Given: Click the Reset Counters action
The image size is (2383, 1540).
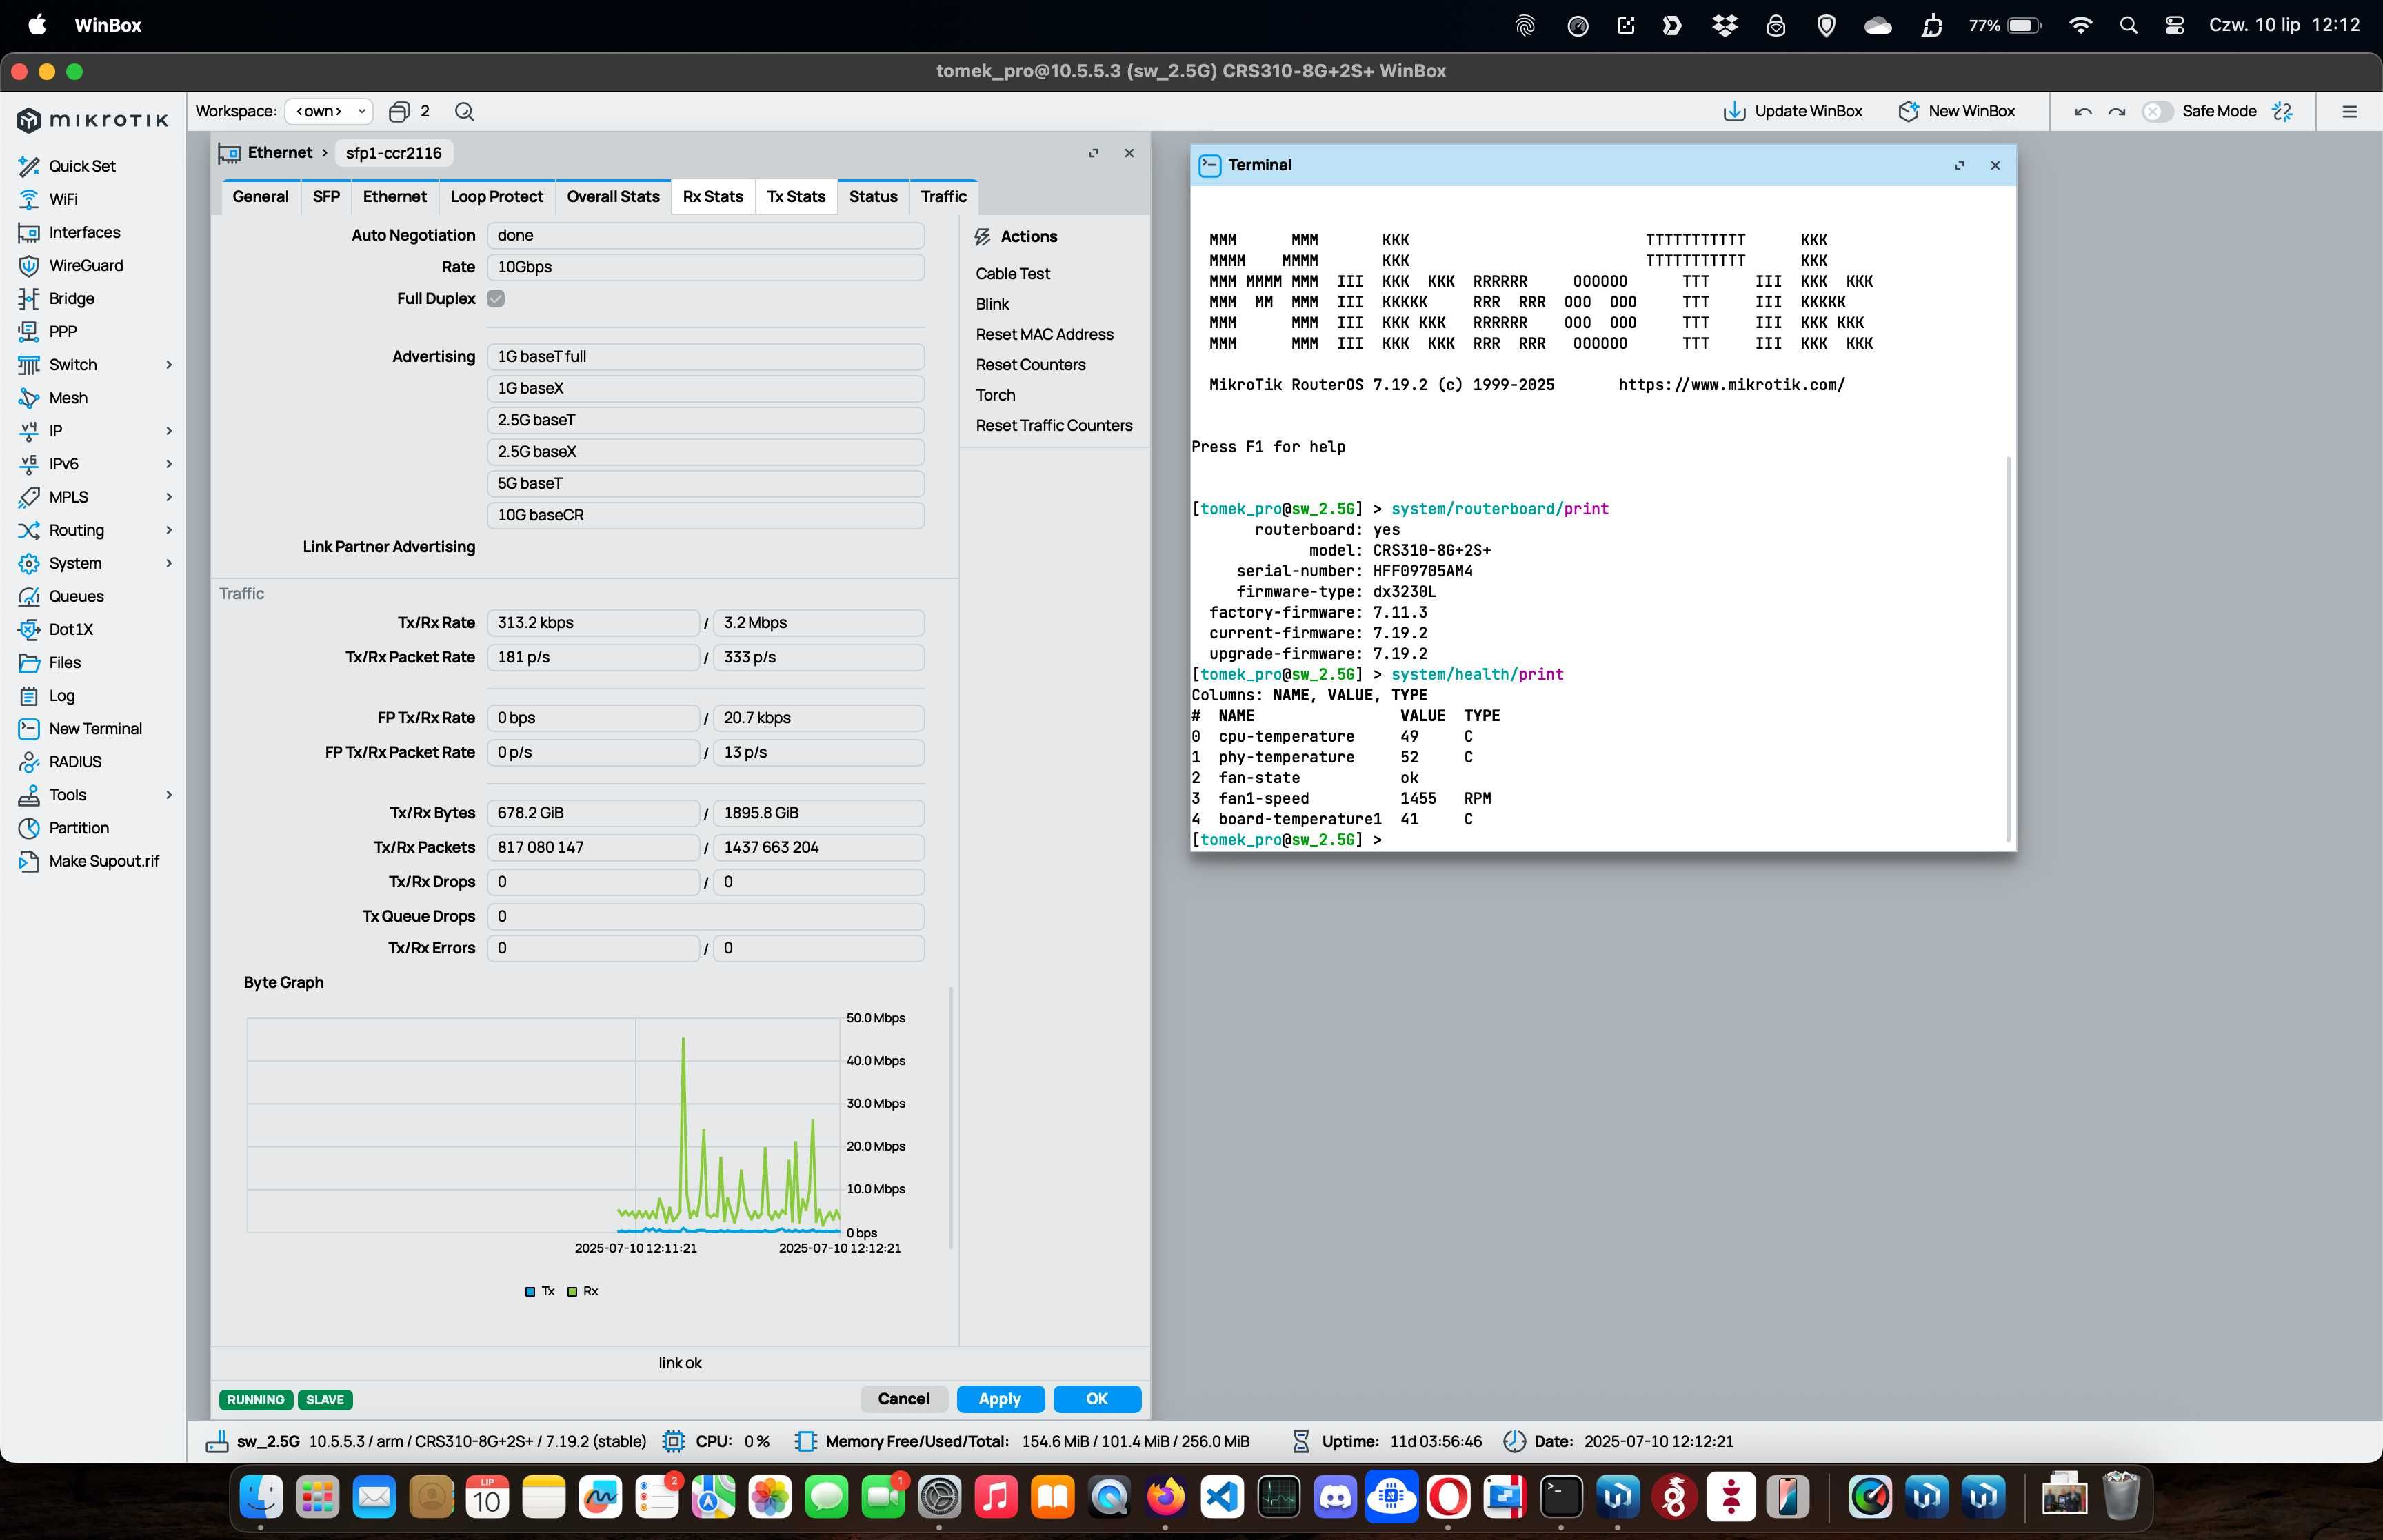Looking at the screenshot, I should [1030, 364].
